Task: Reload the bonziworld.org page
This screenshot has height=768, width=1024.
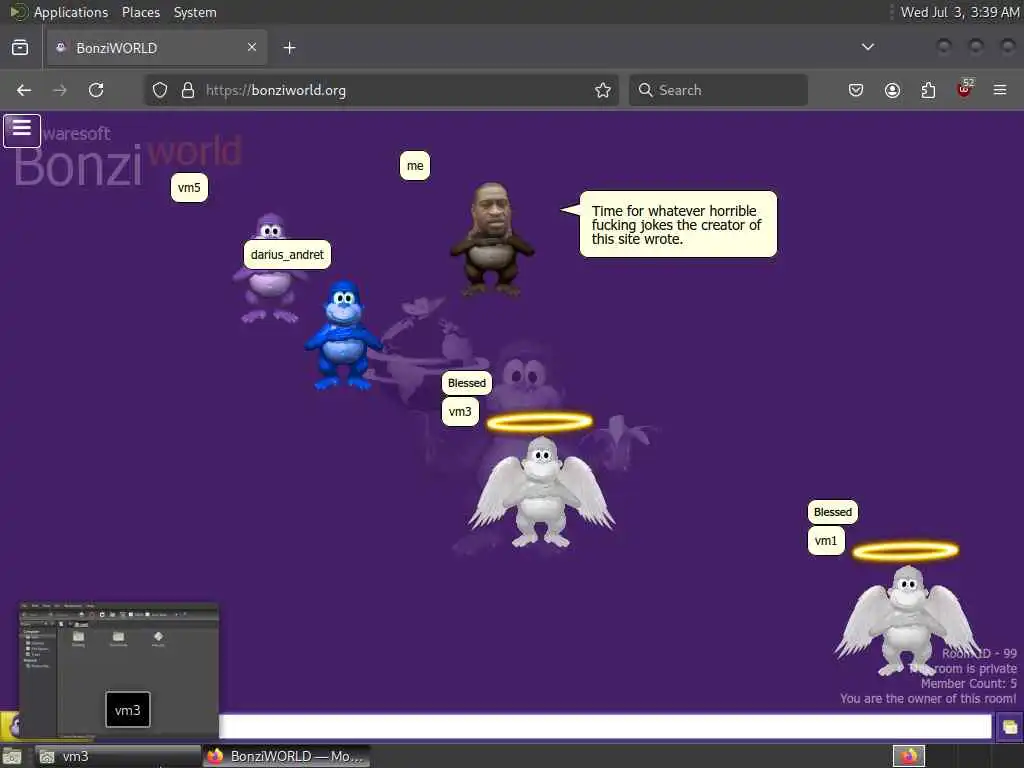Action: [96, 90]
